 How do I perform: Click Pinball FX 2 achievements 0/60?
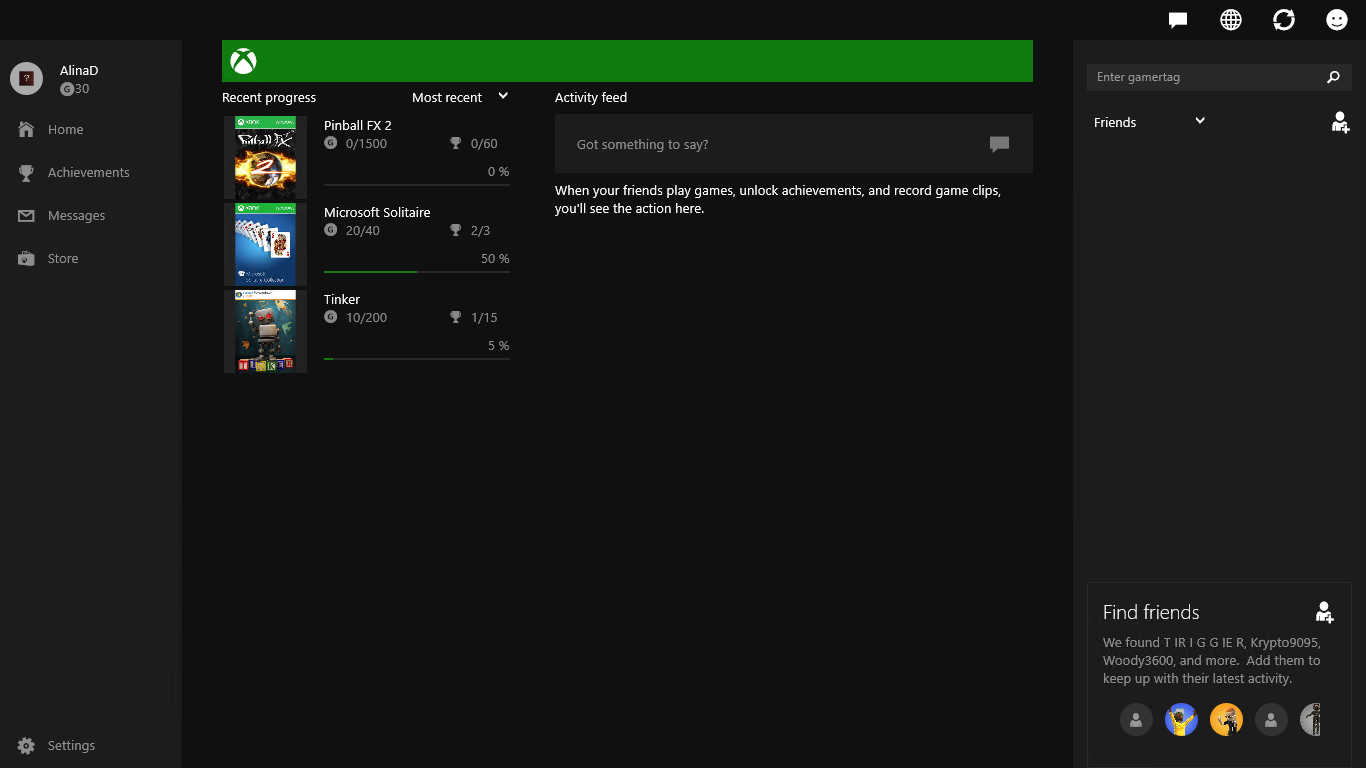(484, 143)
